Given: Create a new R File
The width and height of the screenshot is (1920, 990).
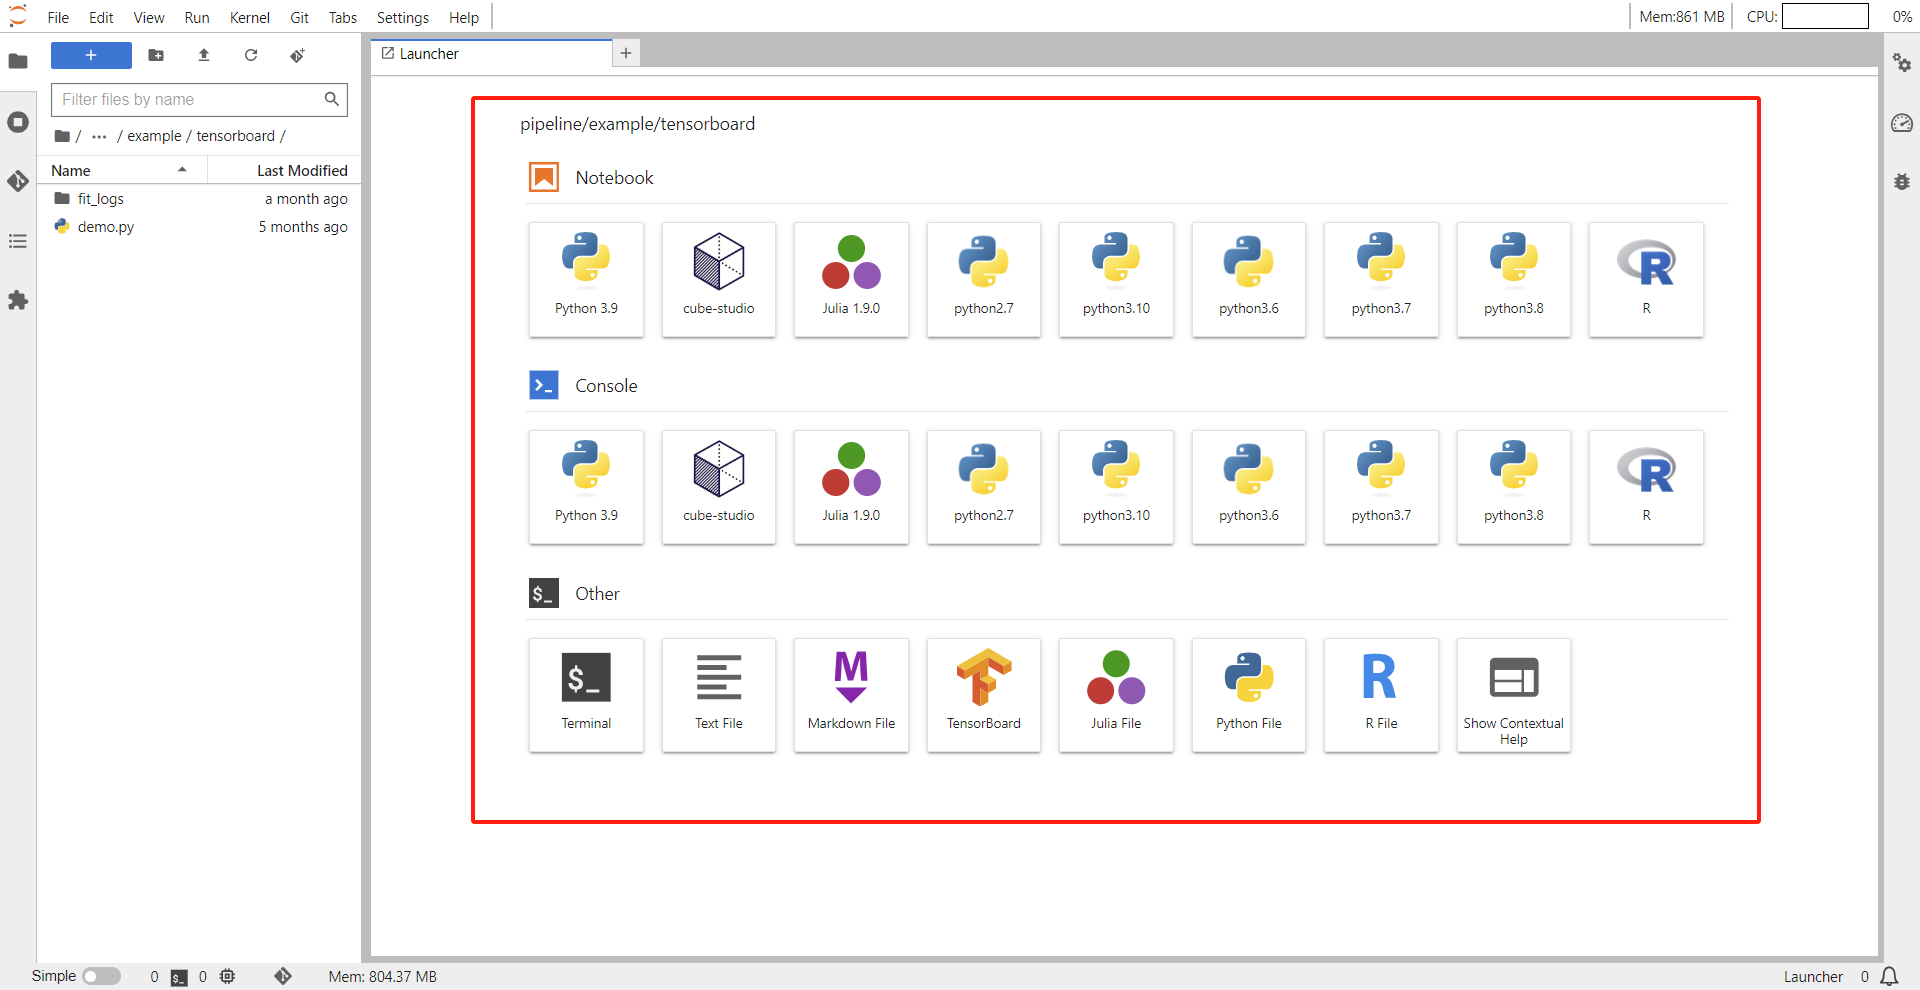Looking at the screenshot, I should (x=1381, y=695).
